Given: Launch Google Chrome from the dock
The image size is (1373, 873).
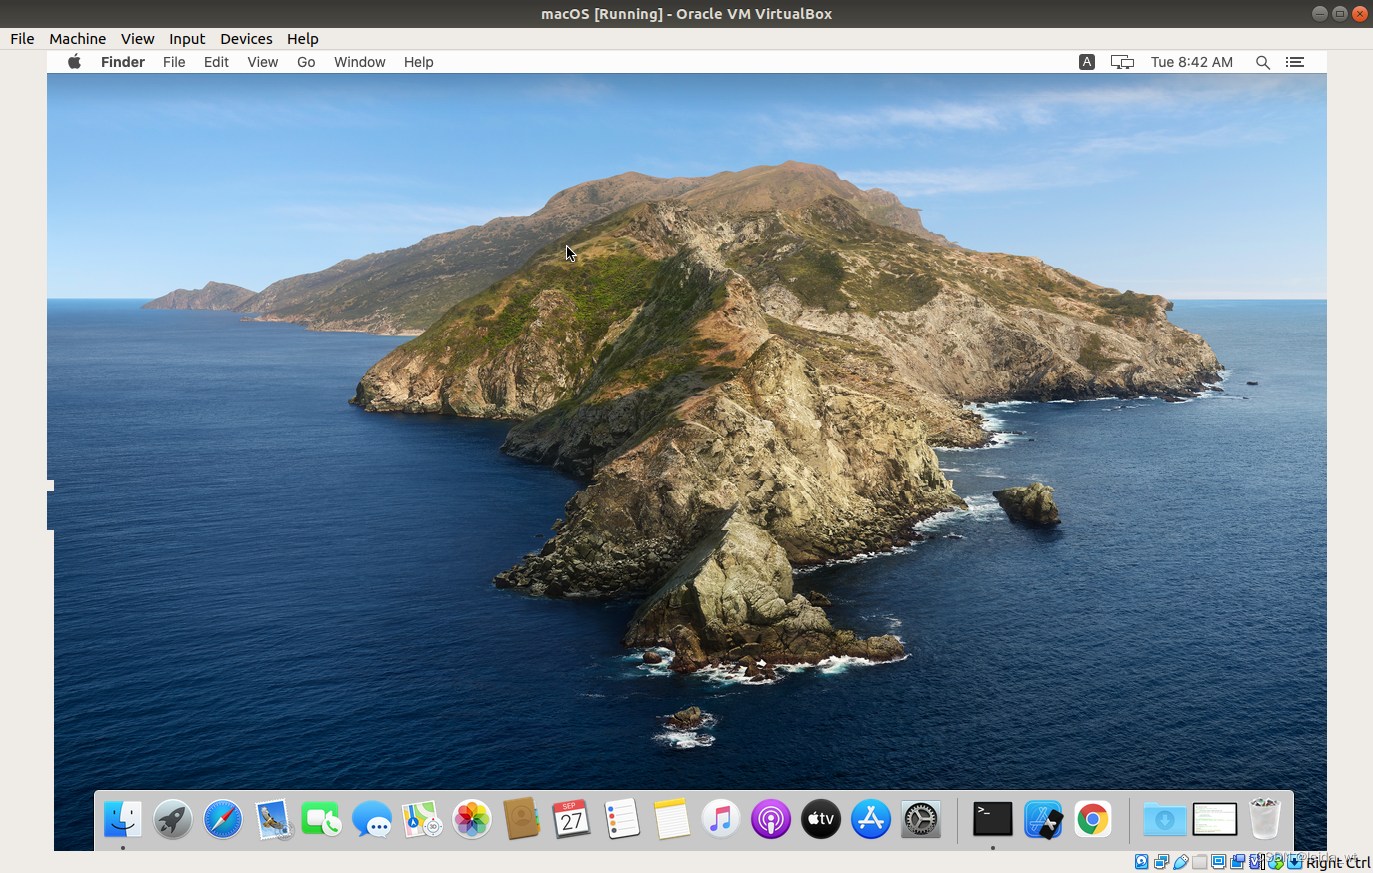Looking at the screenshot, I should click(x=1093, y=820).
